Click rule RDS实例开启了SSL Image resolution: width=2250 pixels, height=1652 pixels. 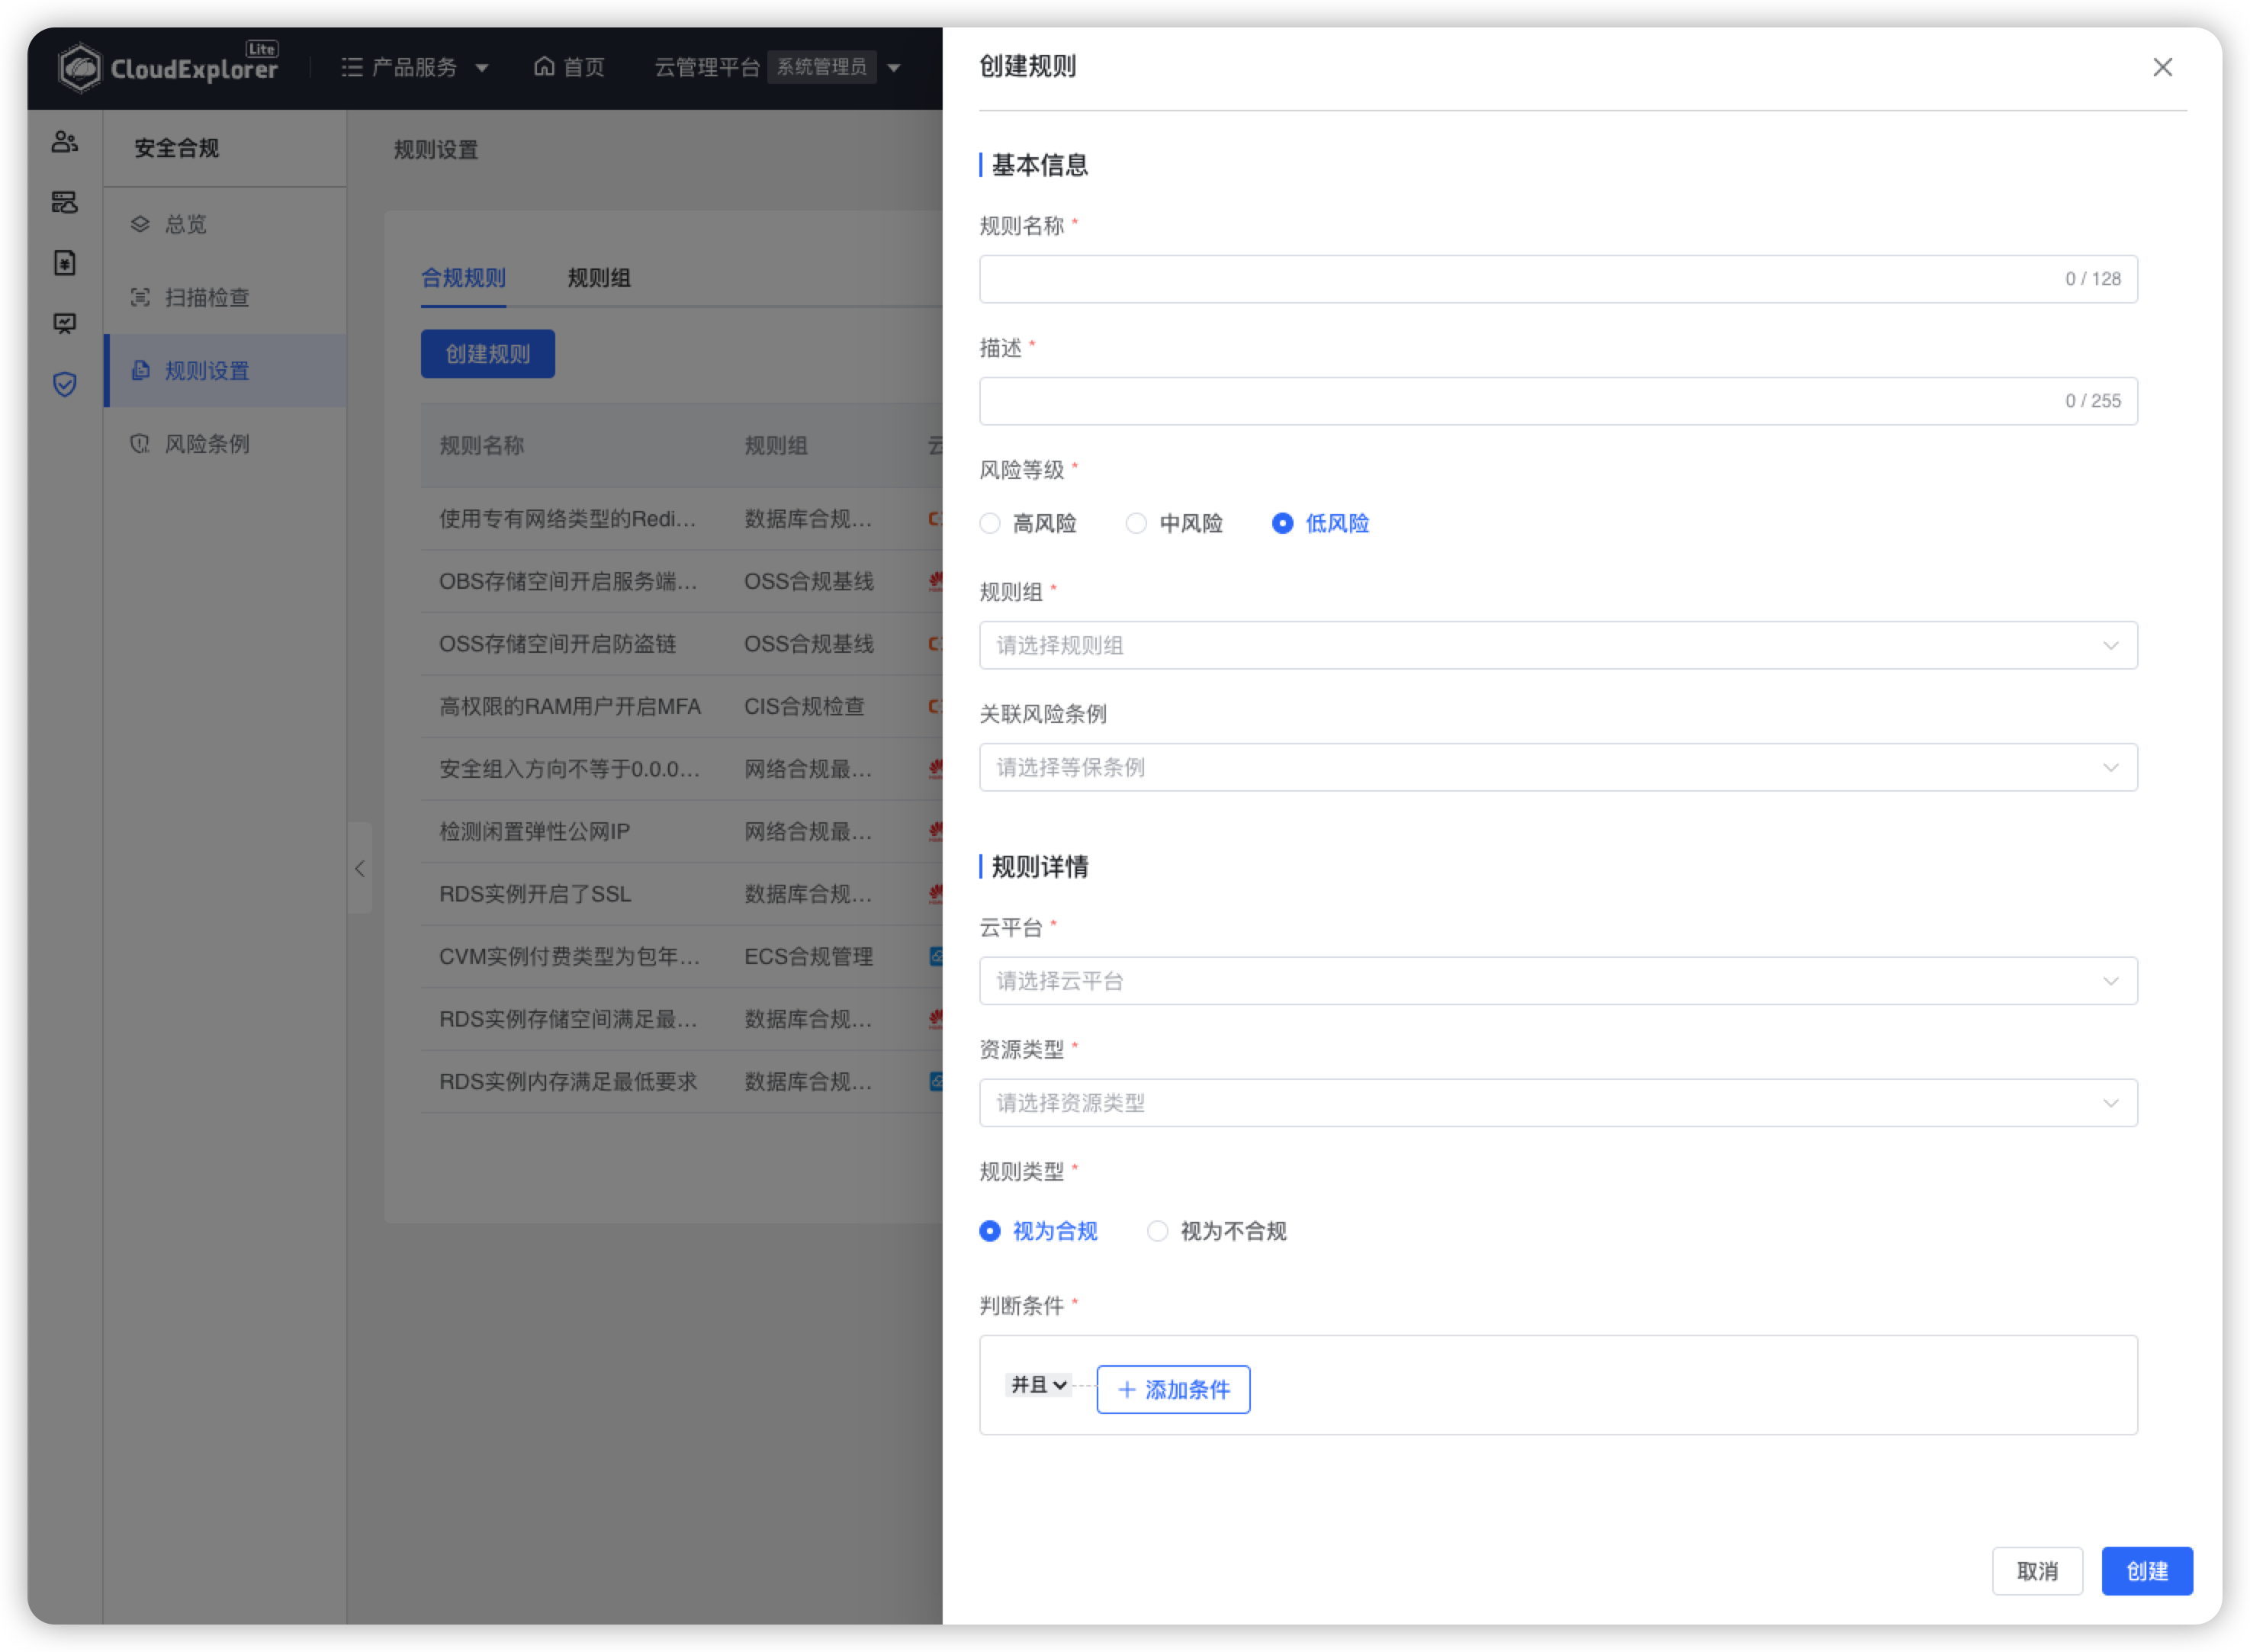tap(535, 894)
